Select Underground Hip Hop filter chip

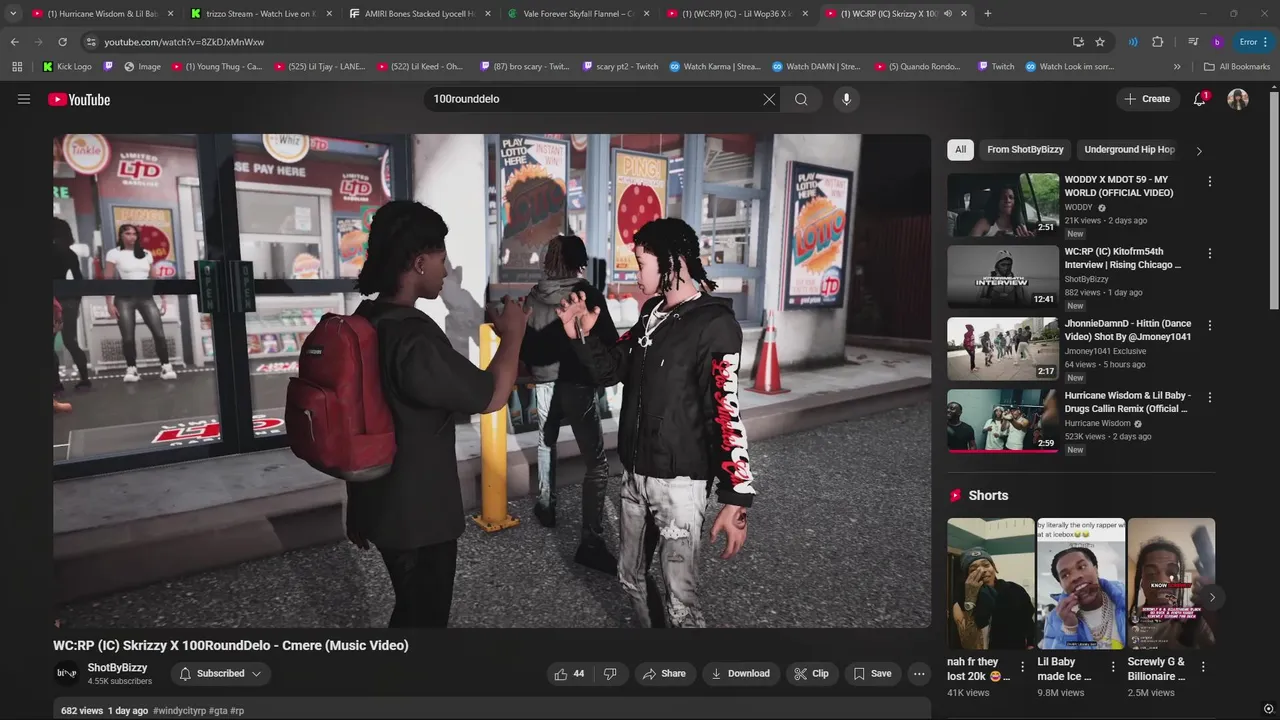tap(1129, 150)
